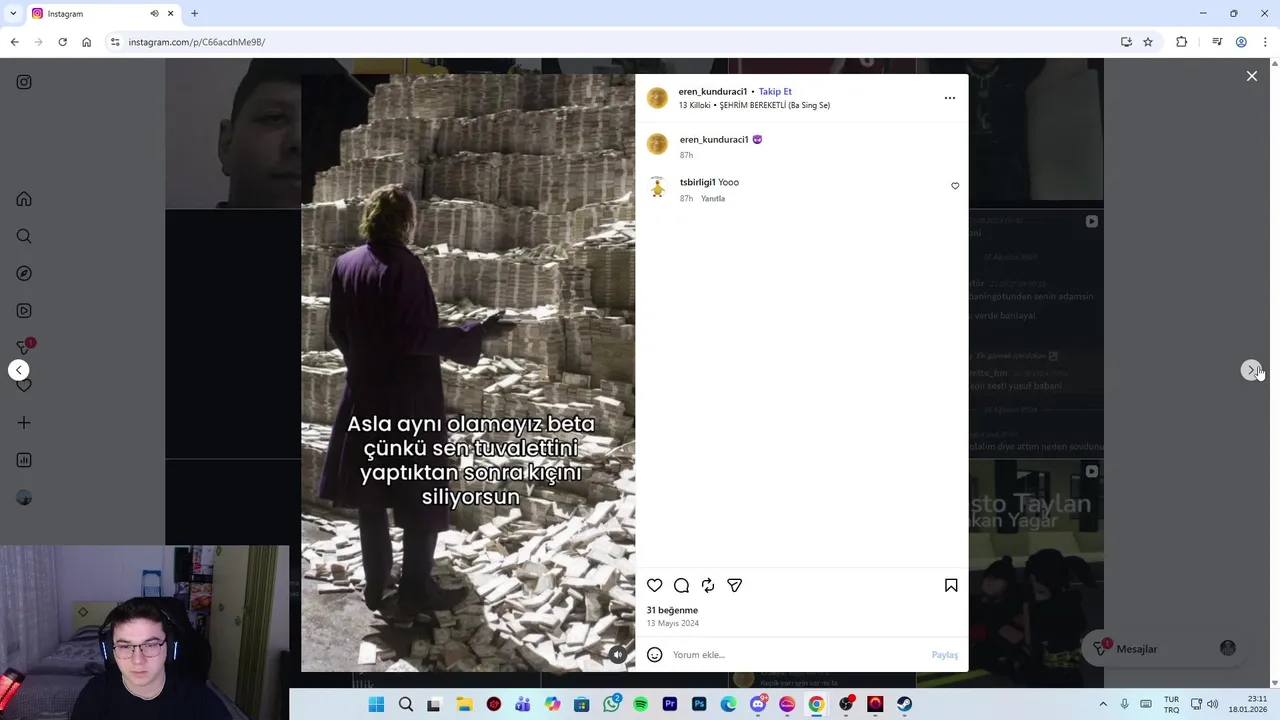Open Reels icon in Instagram sidebar
Screen dimensions: 1280x720
[x=24, y=311]
